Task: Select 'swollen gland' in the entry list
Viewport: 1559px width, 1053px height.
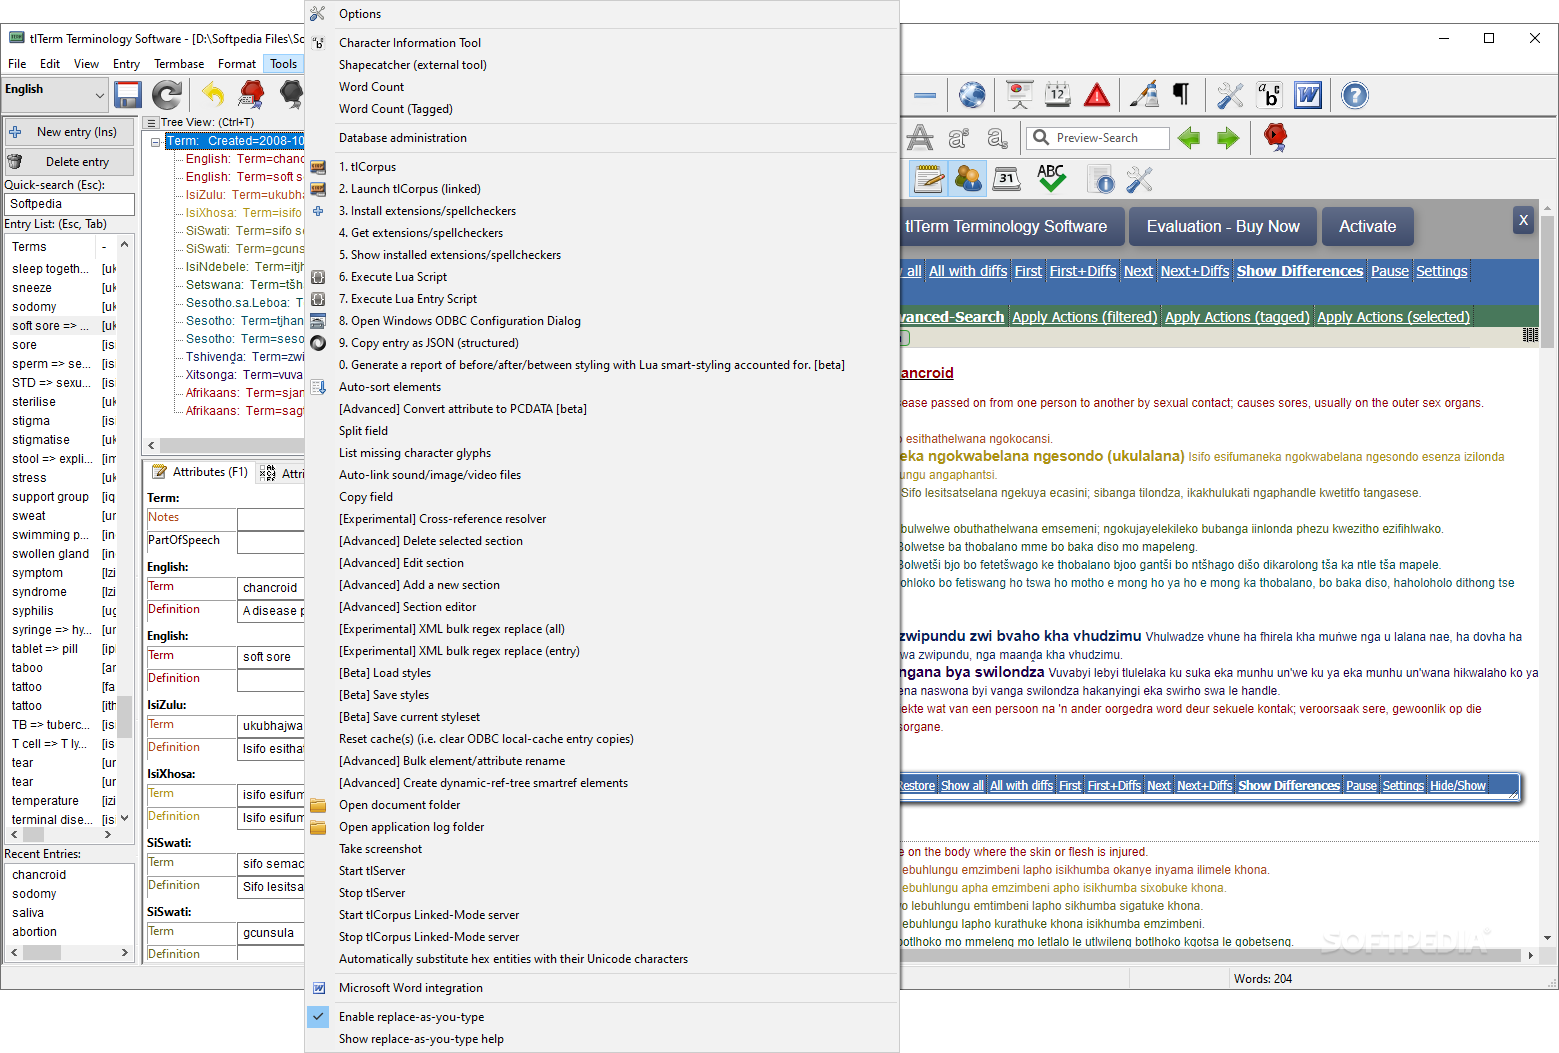Action: [50, 554]
